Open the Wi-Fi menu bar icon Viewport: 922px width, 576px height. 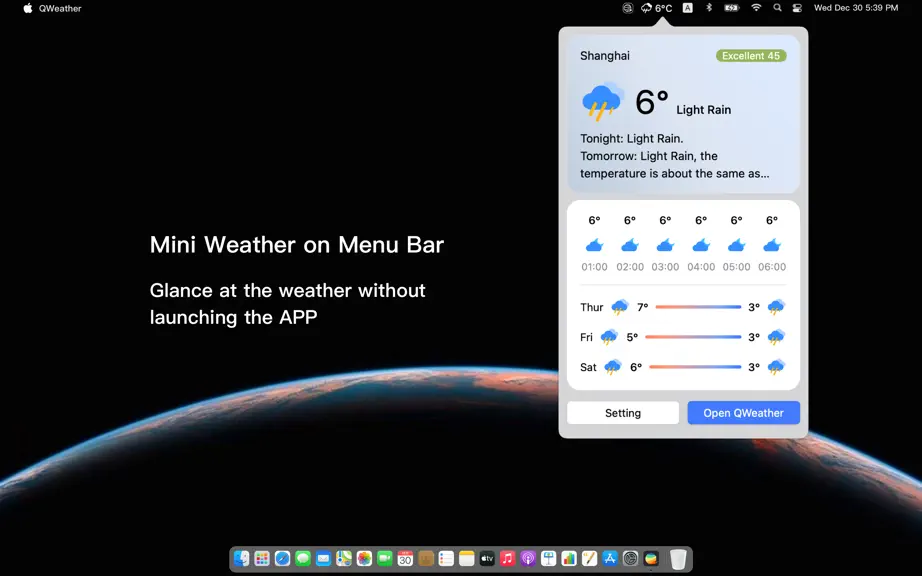tap(756, 8)
